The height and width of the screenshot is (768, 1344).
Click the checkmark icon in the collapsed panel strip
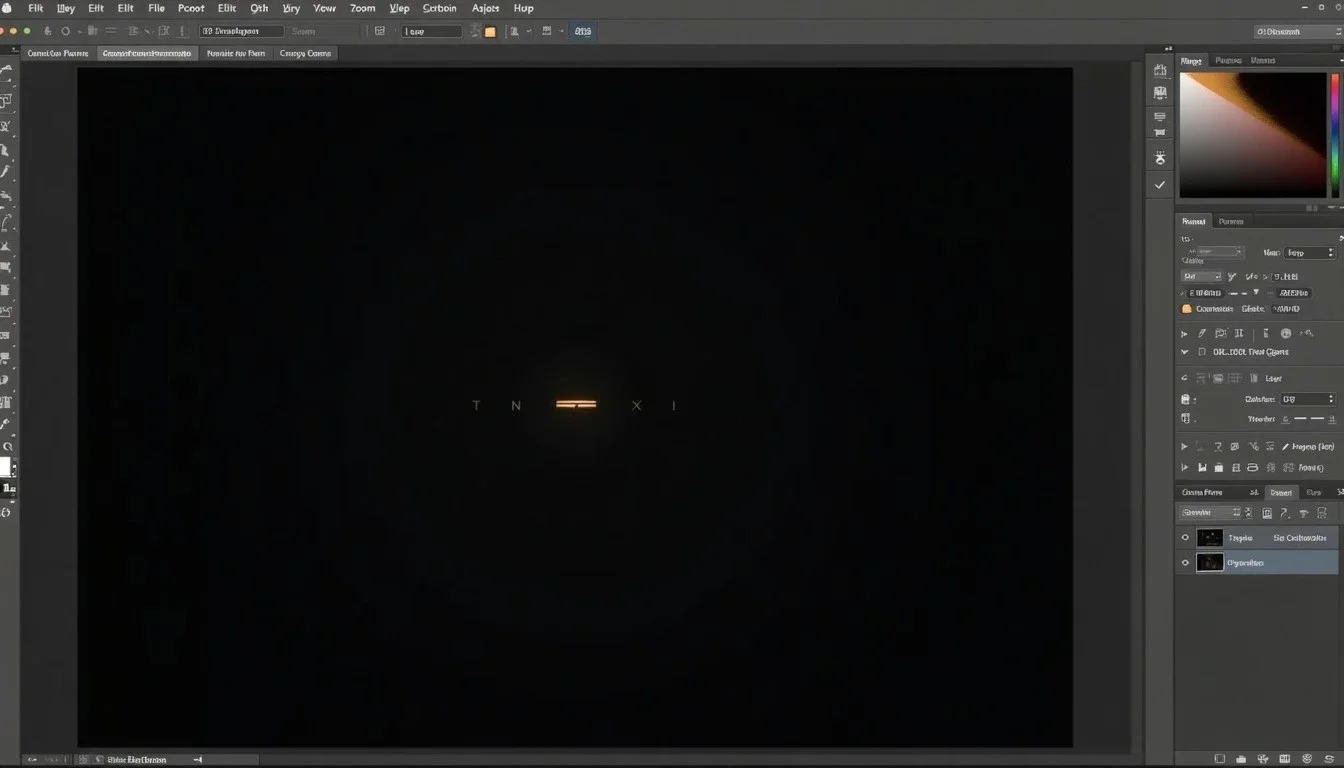point(1160,185)
